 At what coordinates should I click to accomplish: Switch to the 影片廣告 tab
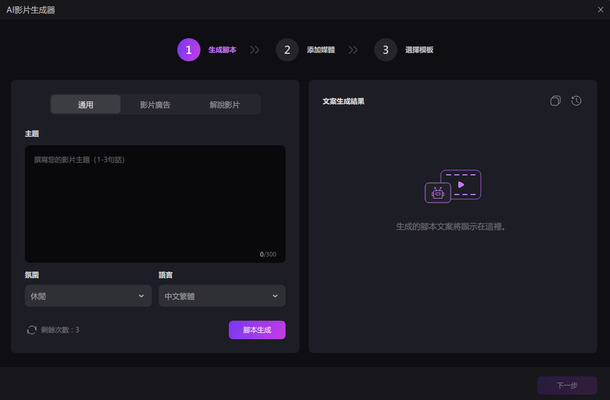155,104
